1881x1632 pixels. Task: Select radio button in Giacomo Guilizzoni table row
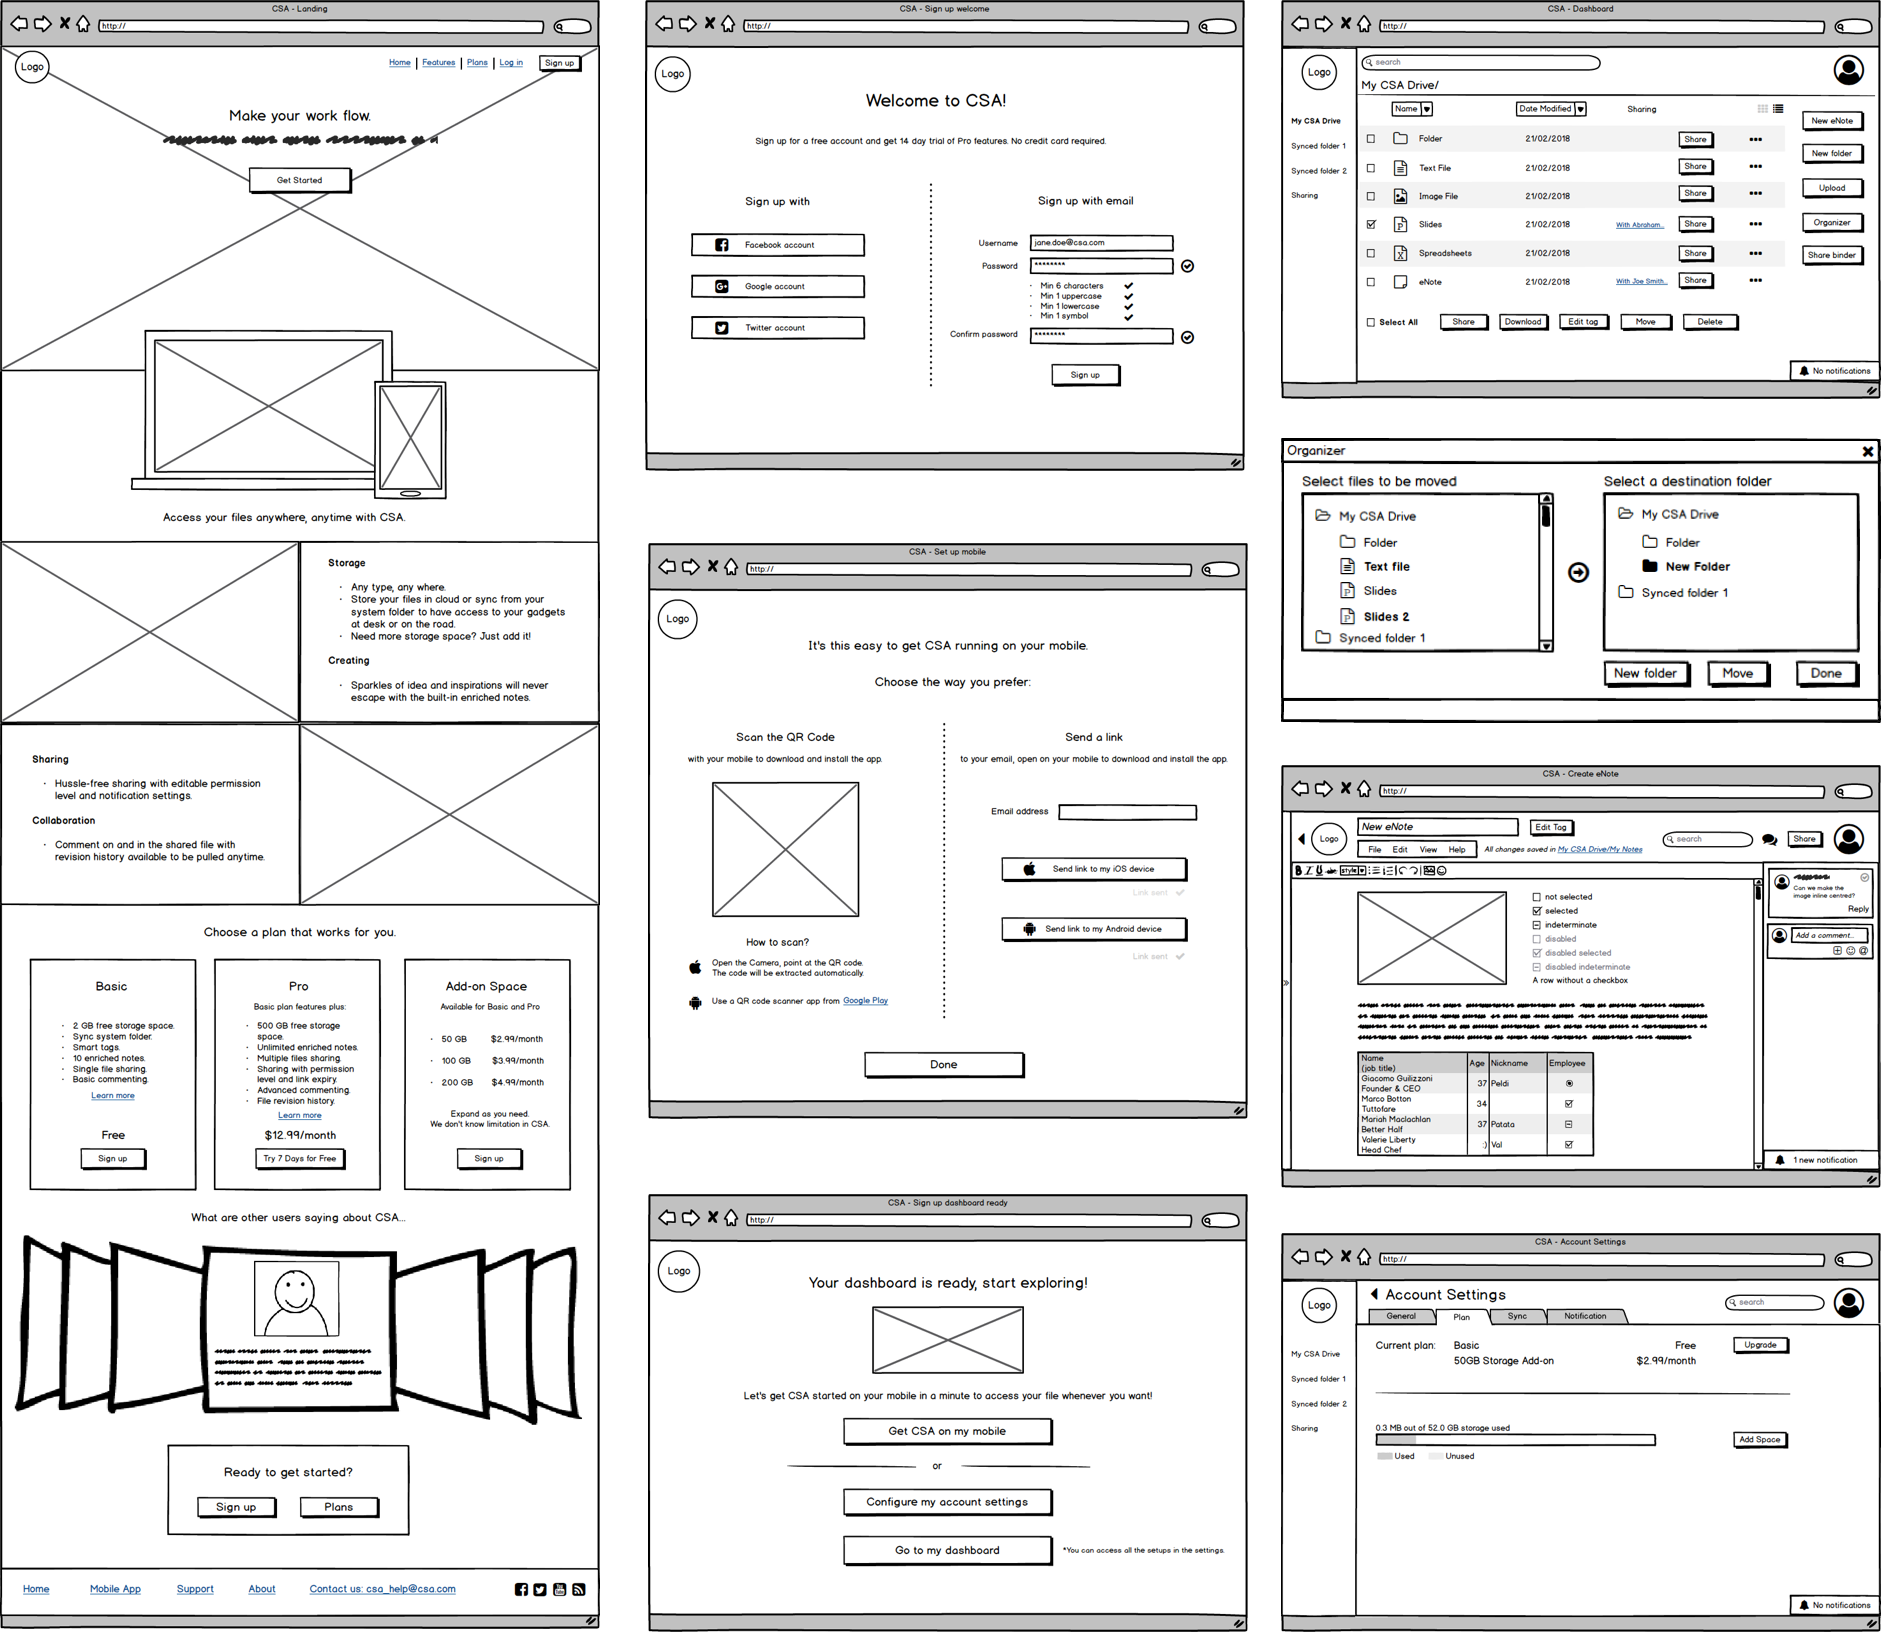(1569, 1083)
